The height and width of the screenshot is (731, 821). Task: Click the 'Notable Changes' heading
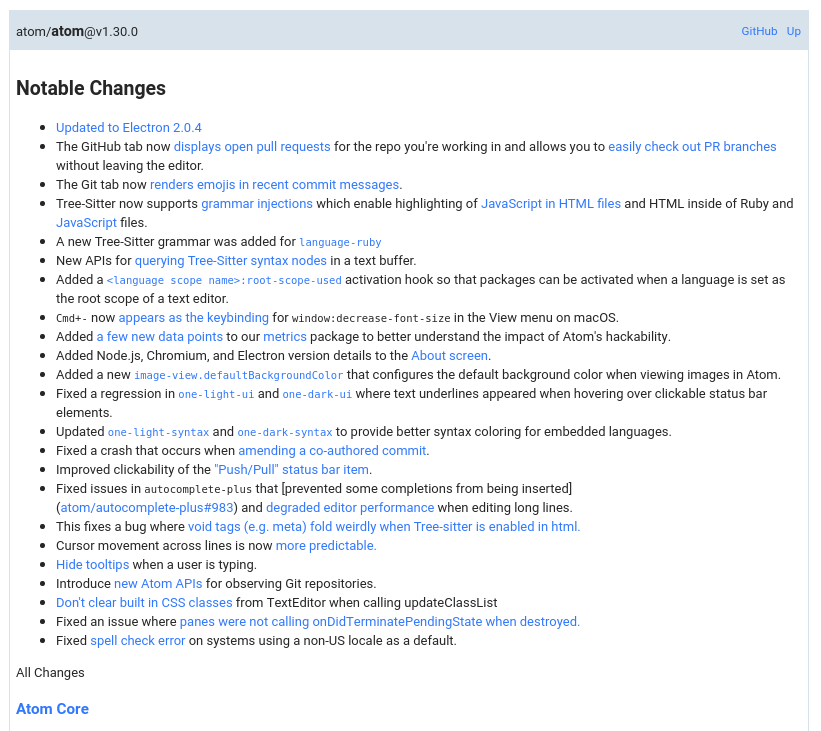[91, 88]
